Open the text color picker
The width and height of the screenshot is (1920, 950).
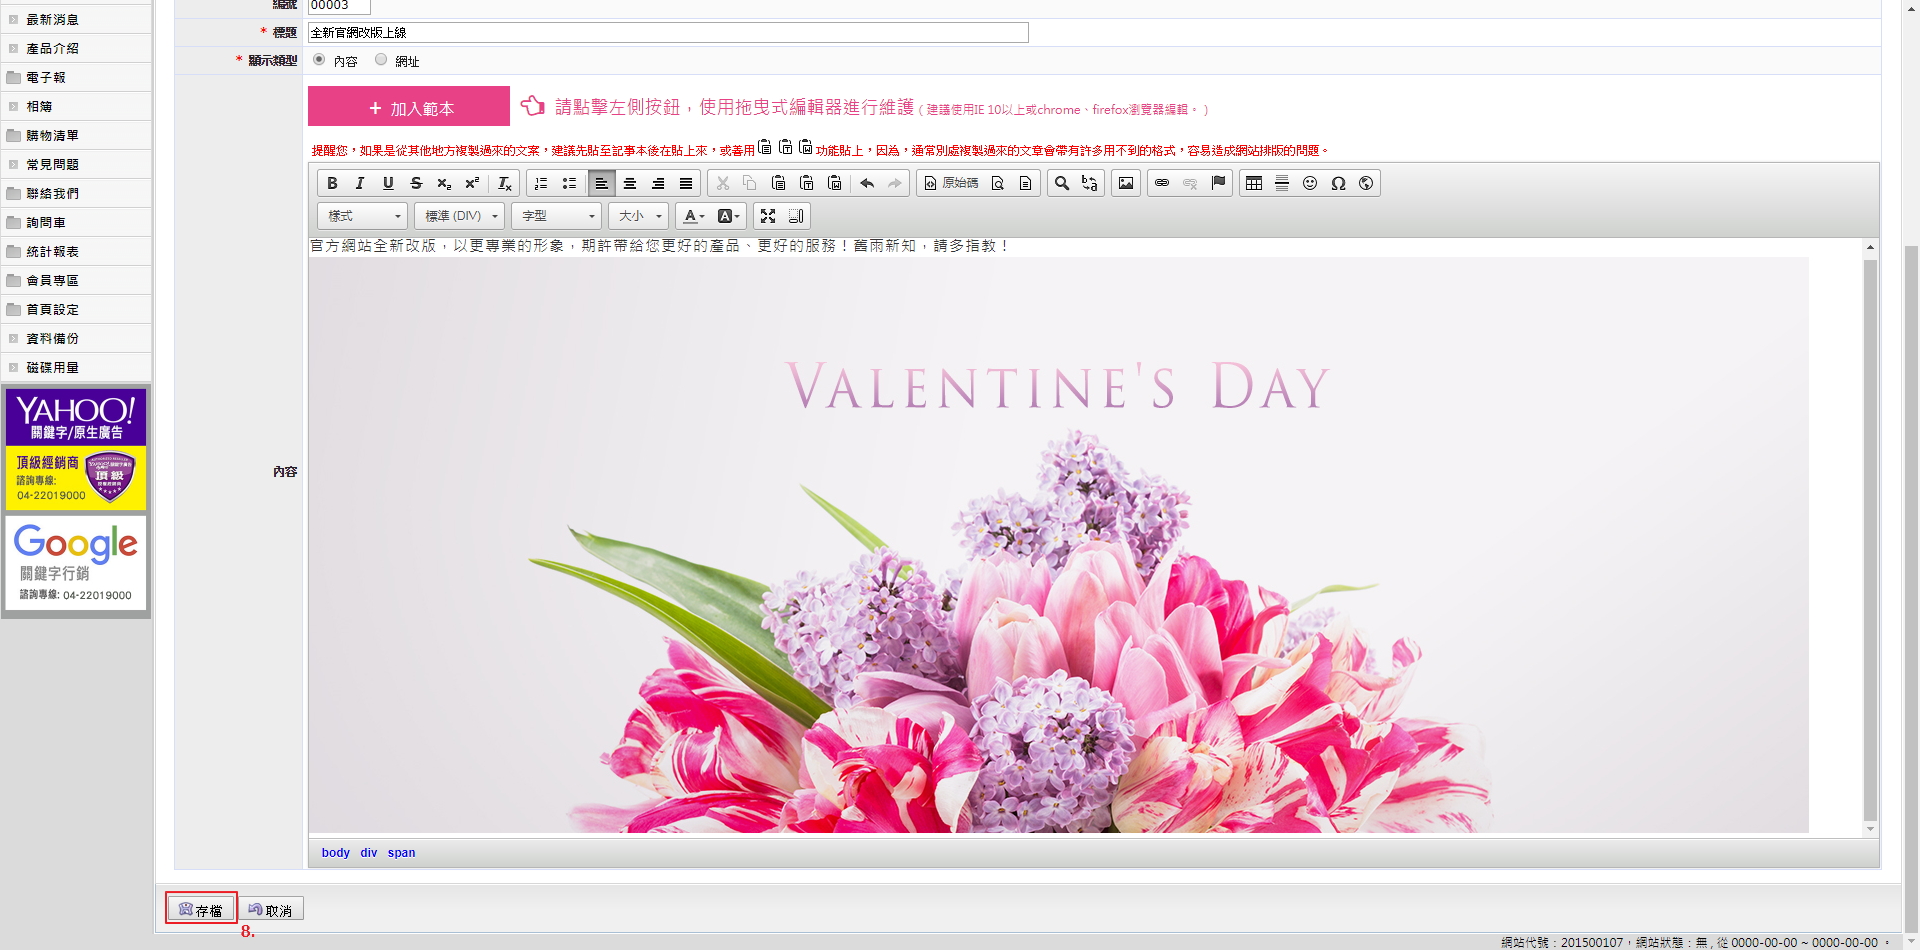point(692,216)
